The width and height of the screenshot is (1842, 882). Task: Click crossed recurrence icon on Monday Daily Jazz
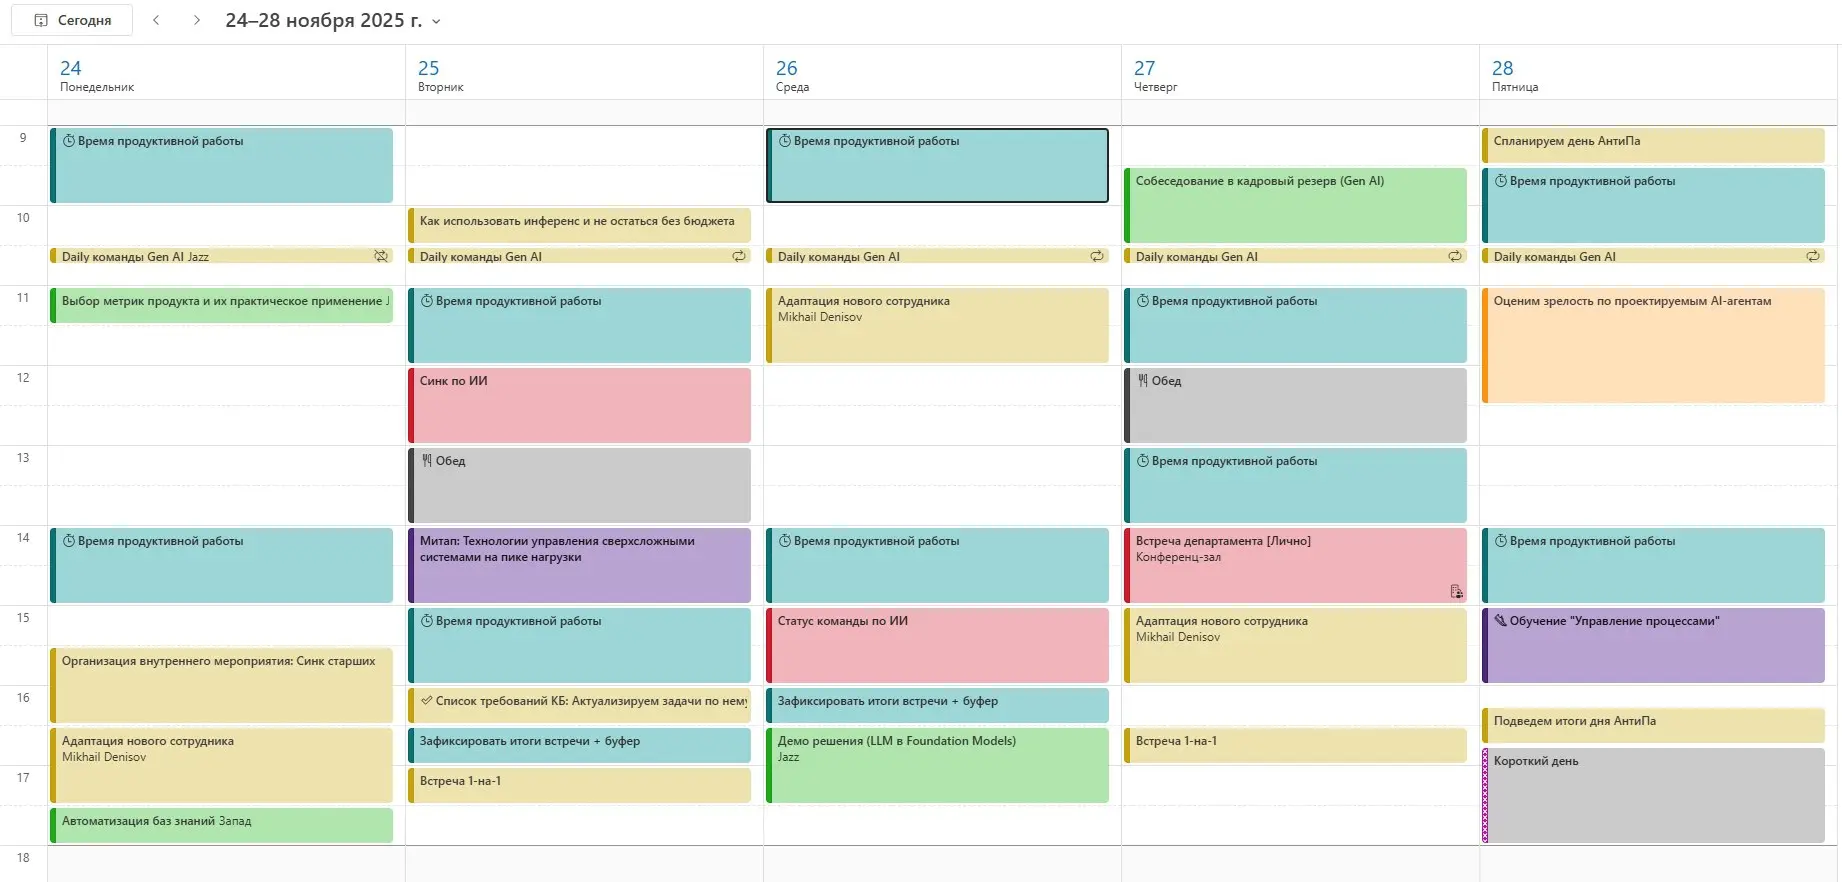(x=381, y=256)
